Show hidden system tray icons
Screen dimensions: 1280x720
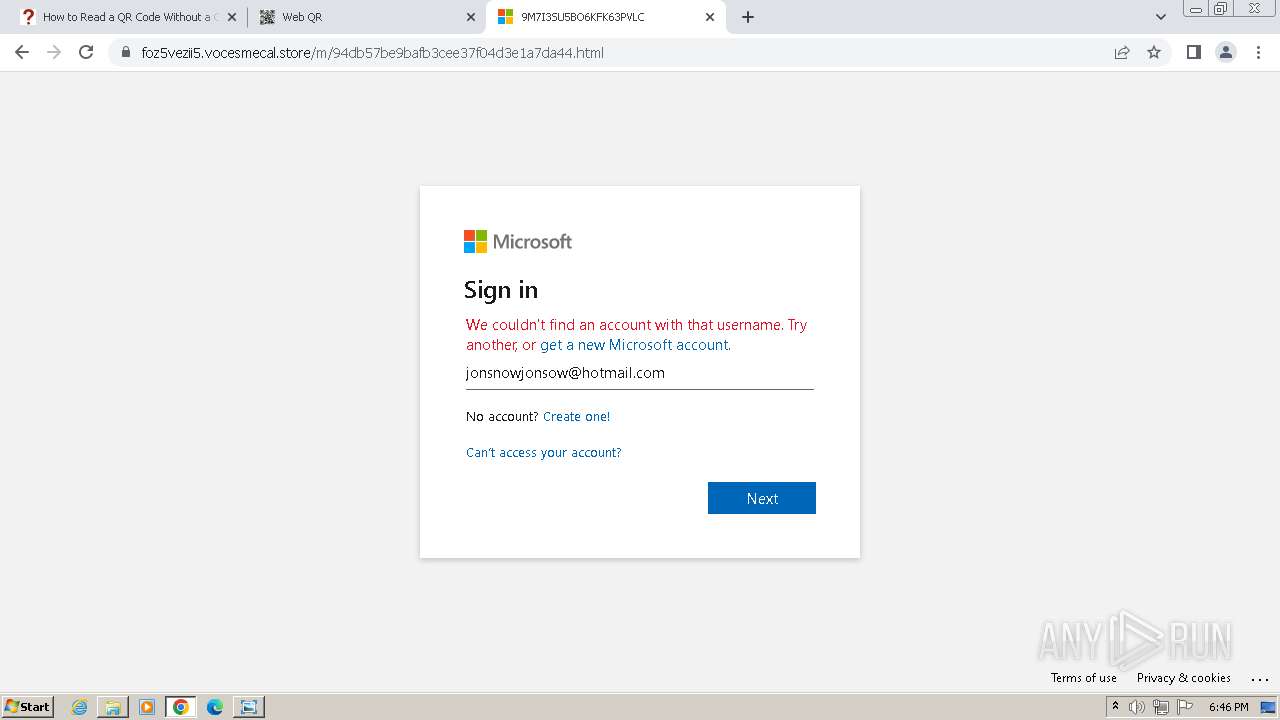click(x=1115, y=707)
